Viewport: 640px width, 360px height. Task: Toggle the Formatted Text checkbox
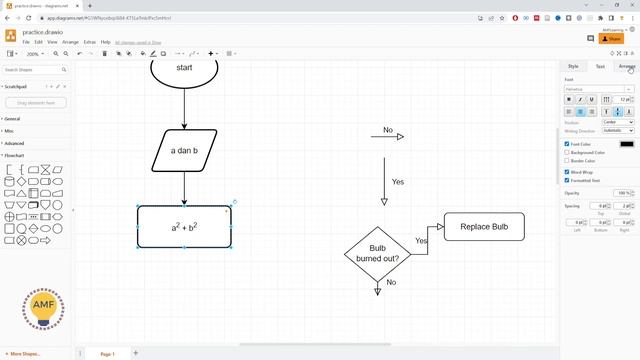(x=567, y=180)
